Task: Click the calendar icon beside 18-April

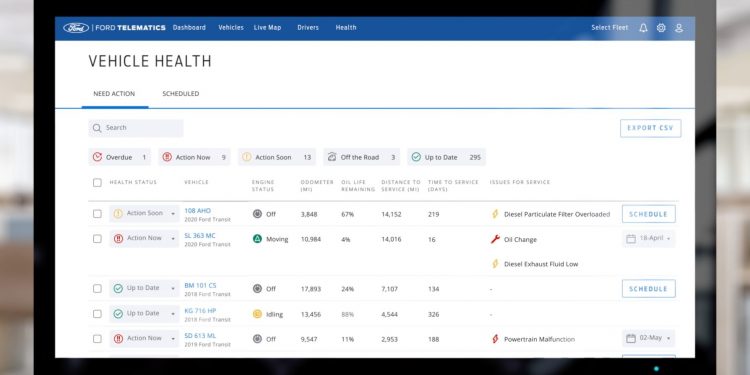Action: [631, 238]
